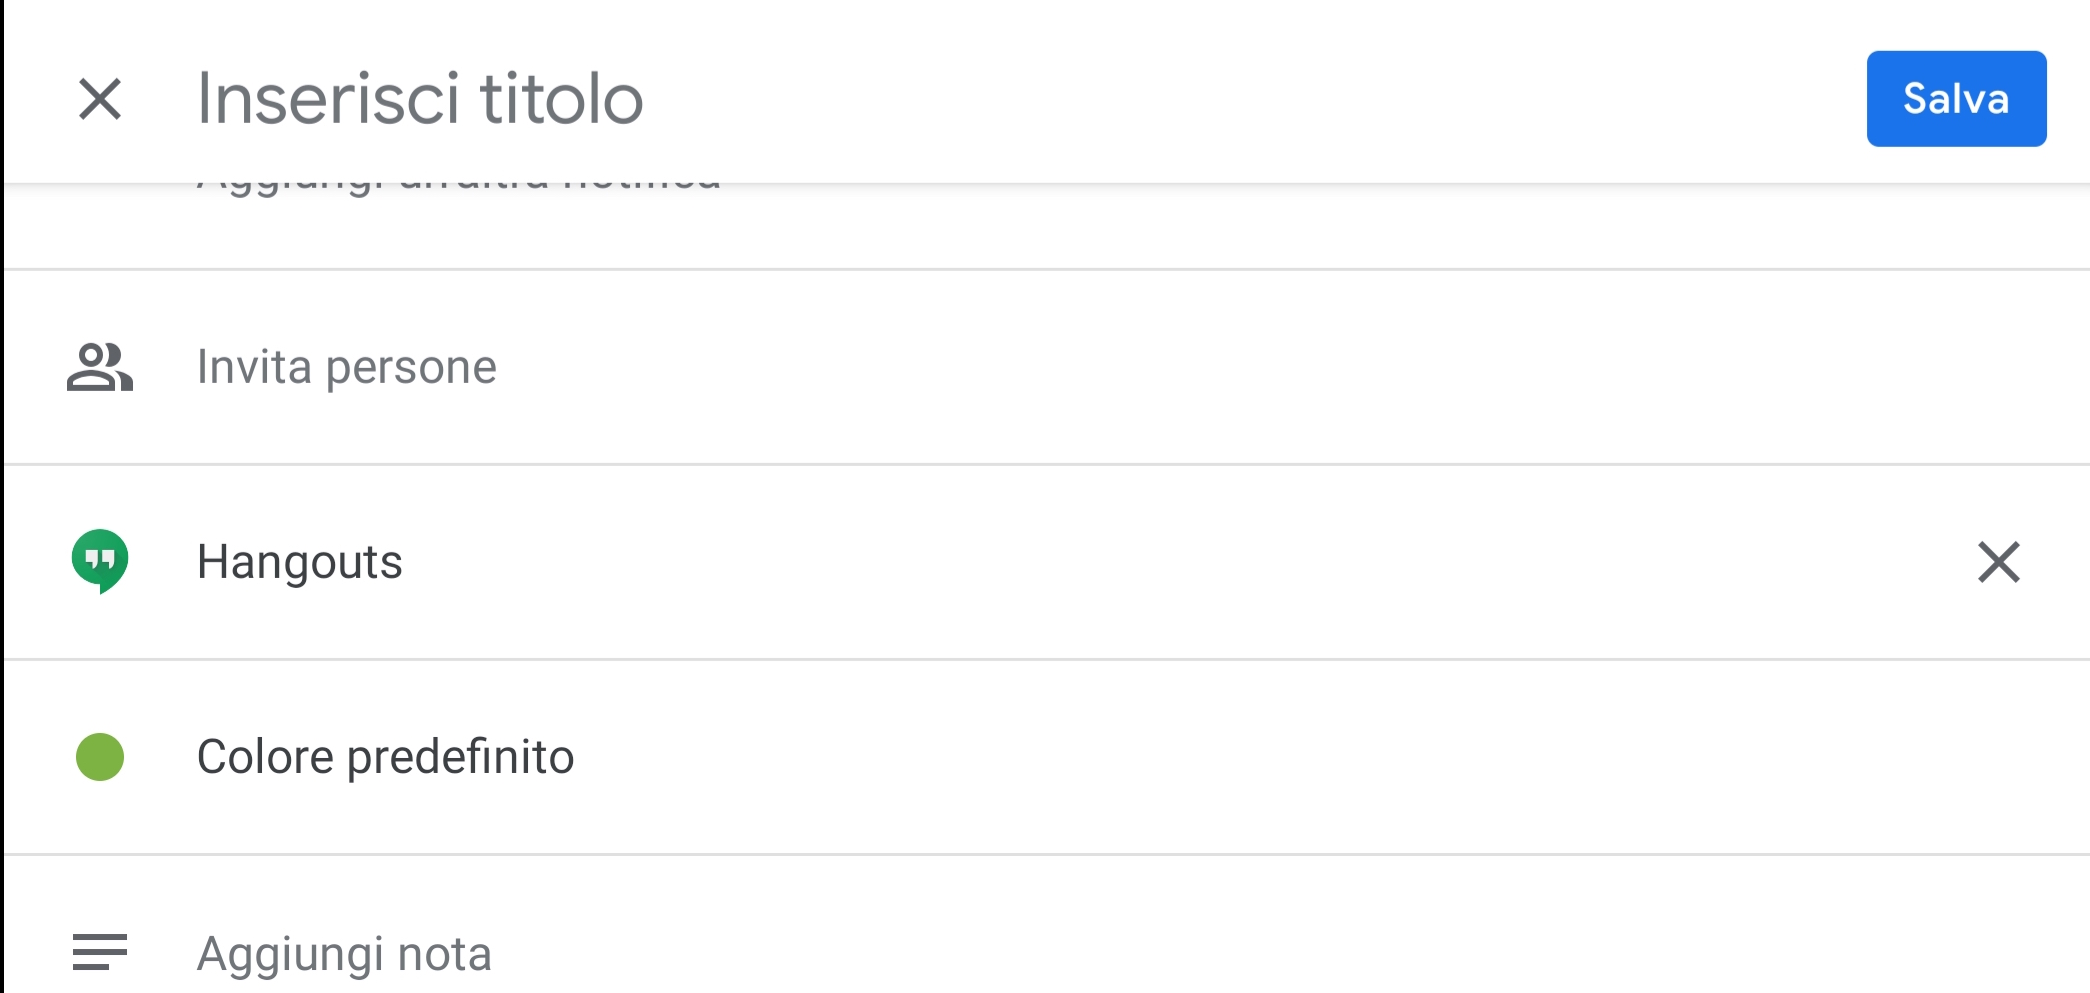Click the green Hangouts logo icon
The width and height of the screenshot is (2090, 993).
[100, 561]
